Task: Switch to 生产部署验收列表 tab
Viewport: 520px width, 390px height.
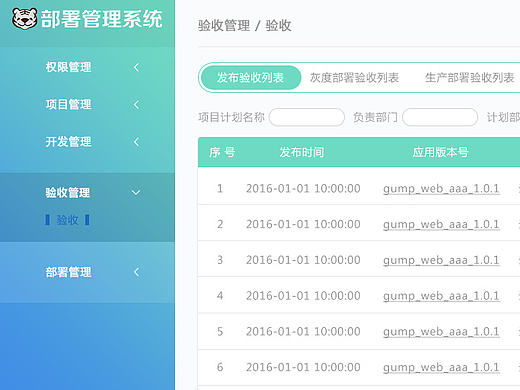Action: [469, 78]
